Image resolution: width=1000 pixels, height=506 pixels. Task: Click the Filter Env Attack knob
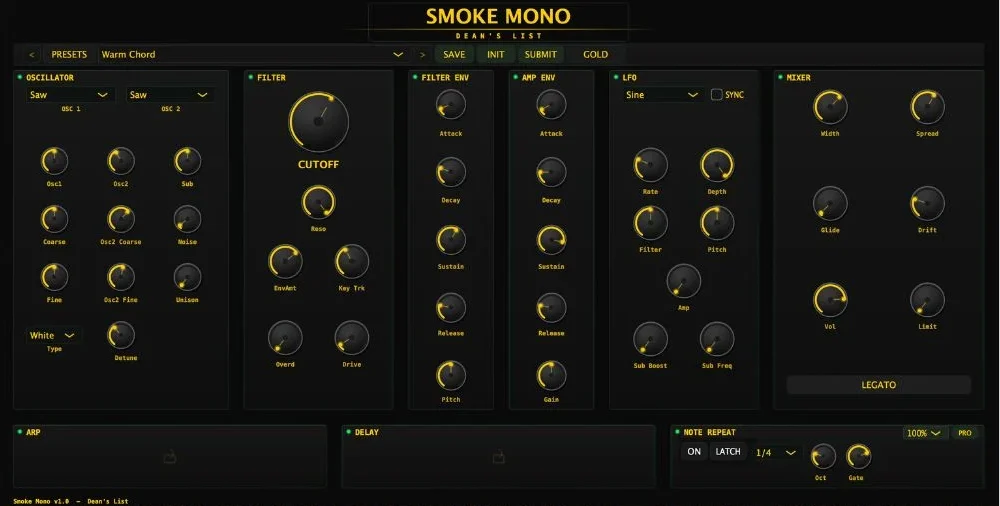click(451, 105)
